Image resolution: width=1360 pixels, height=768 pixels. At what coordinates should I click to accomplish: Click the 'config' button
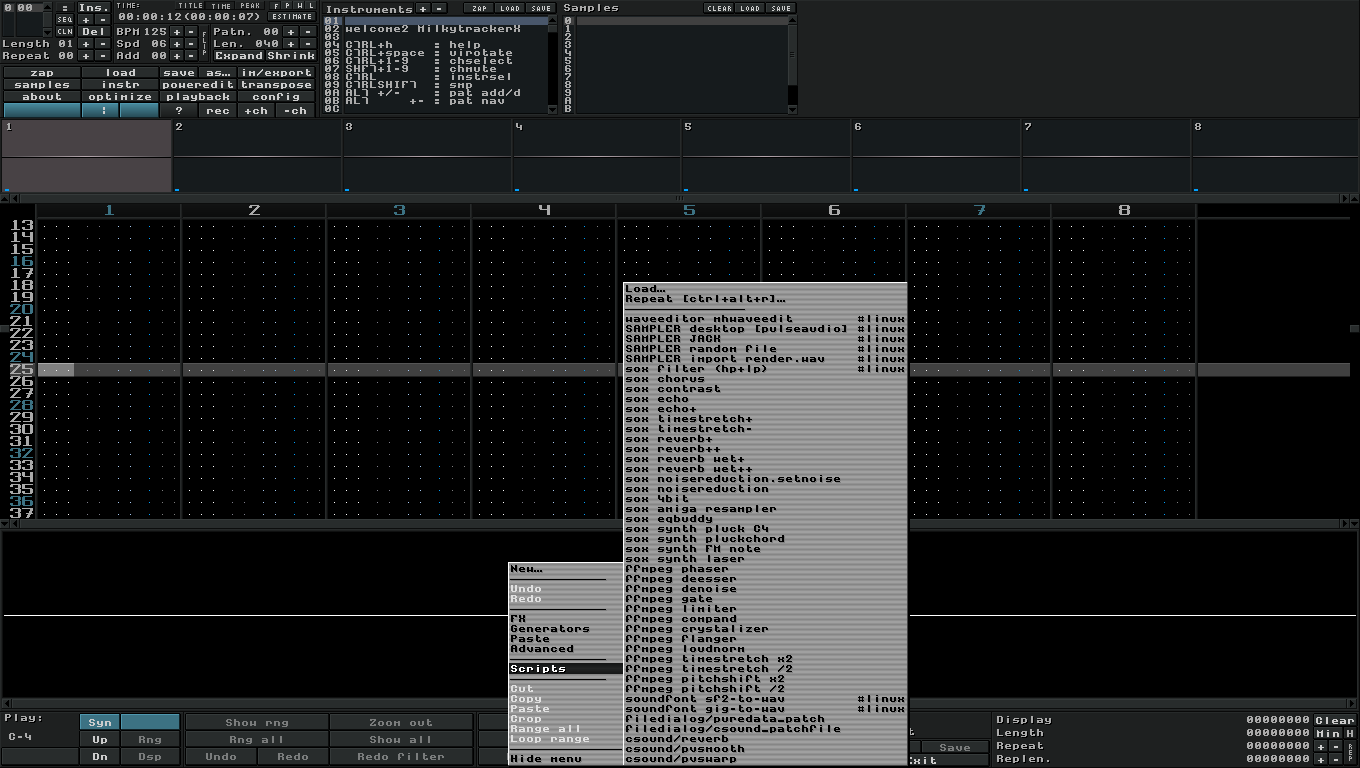coord(276,97)
